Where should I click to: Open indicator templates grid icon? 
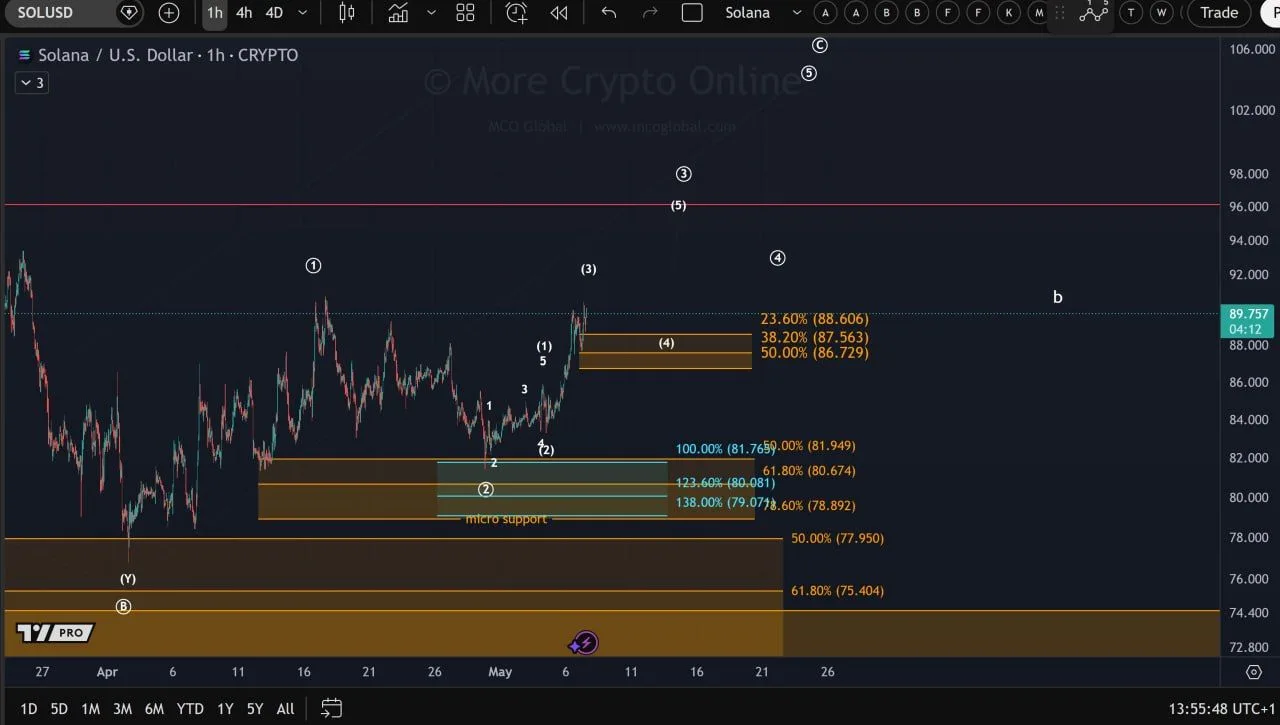(465, 13)
